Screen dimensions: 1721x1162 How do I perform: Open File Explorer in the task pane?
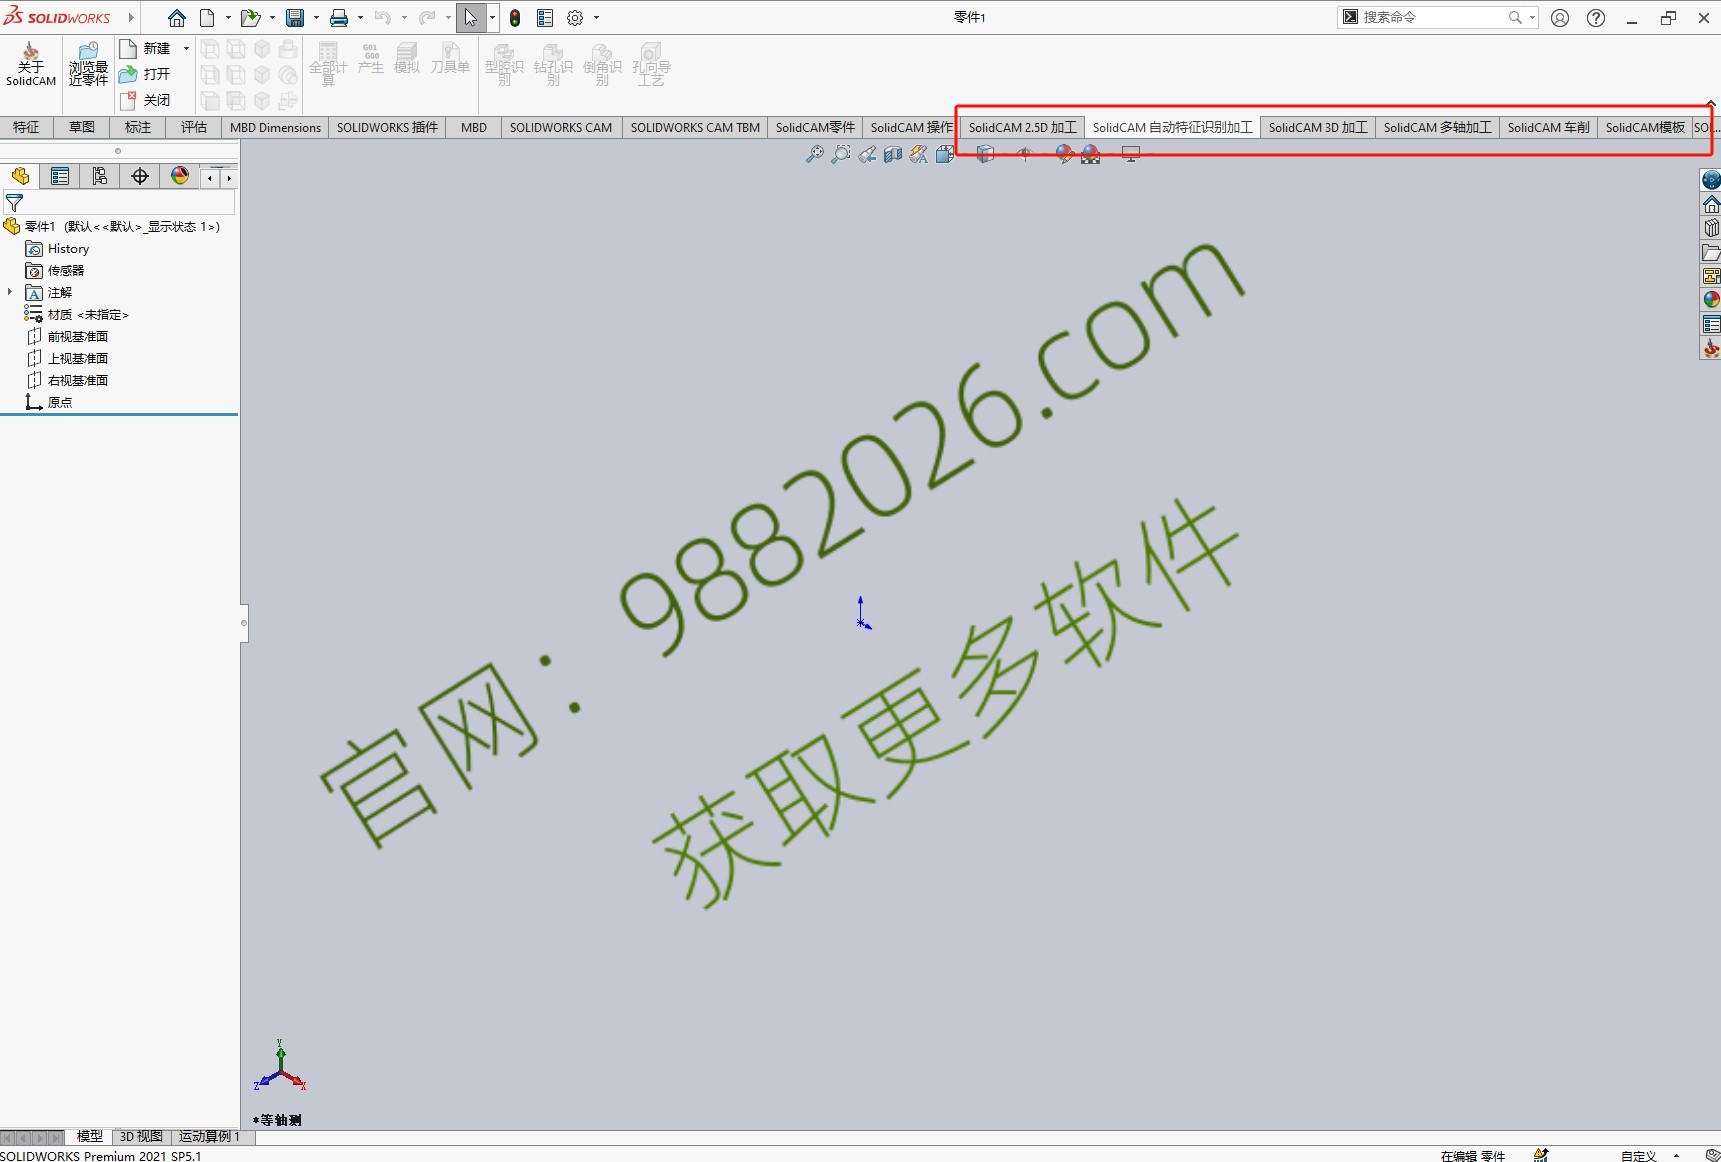tap(1711, 253)
